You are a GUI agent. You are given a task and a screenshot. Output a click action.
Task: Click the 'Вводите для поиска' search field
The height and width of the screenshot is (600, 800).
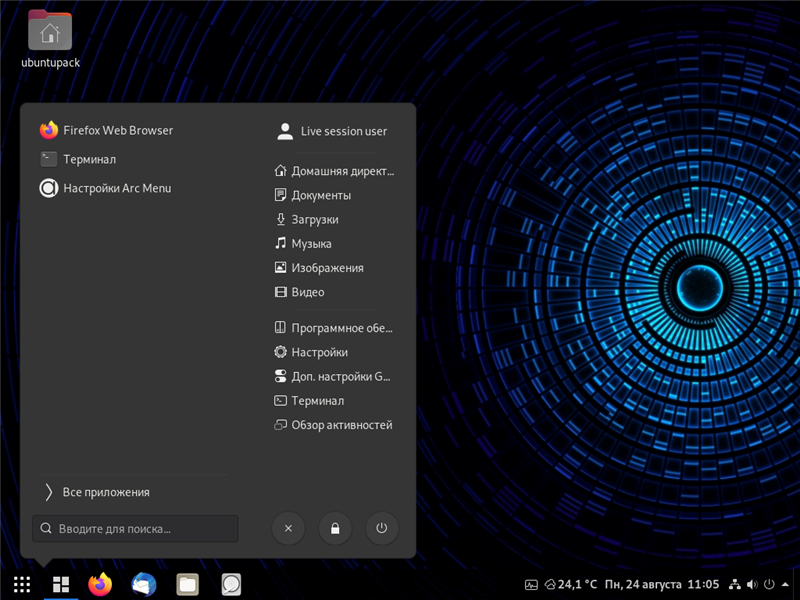136,528
